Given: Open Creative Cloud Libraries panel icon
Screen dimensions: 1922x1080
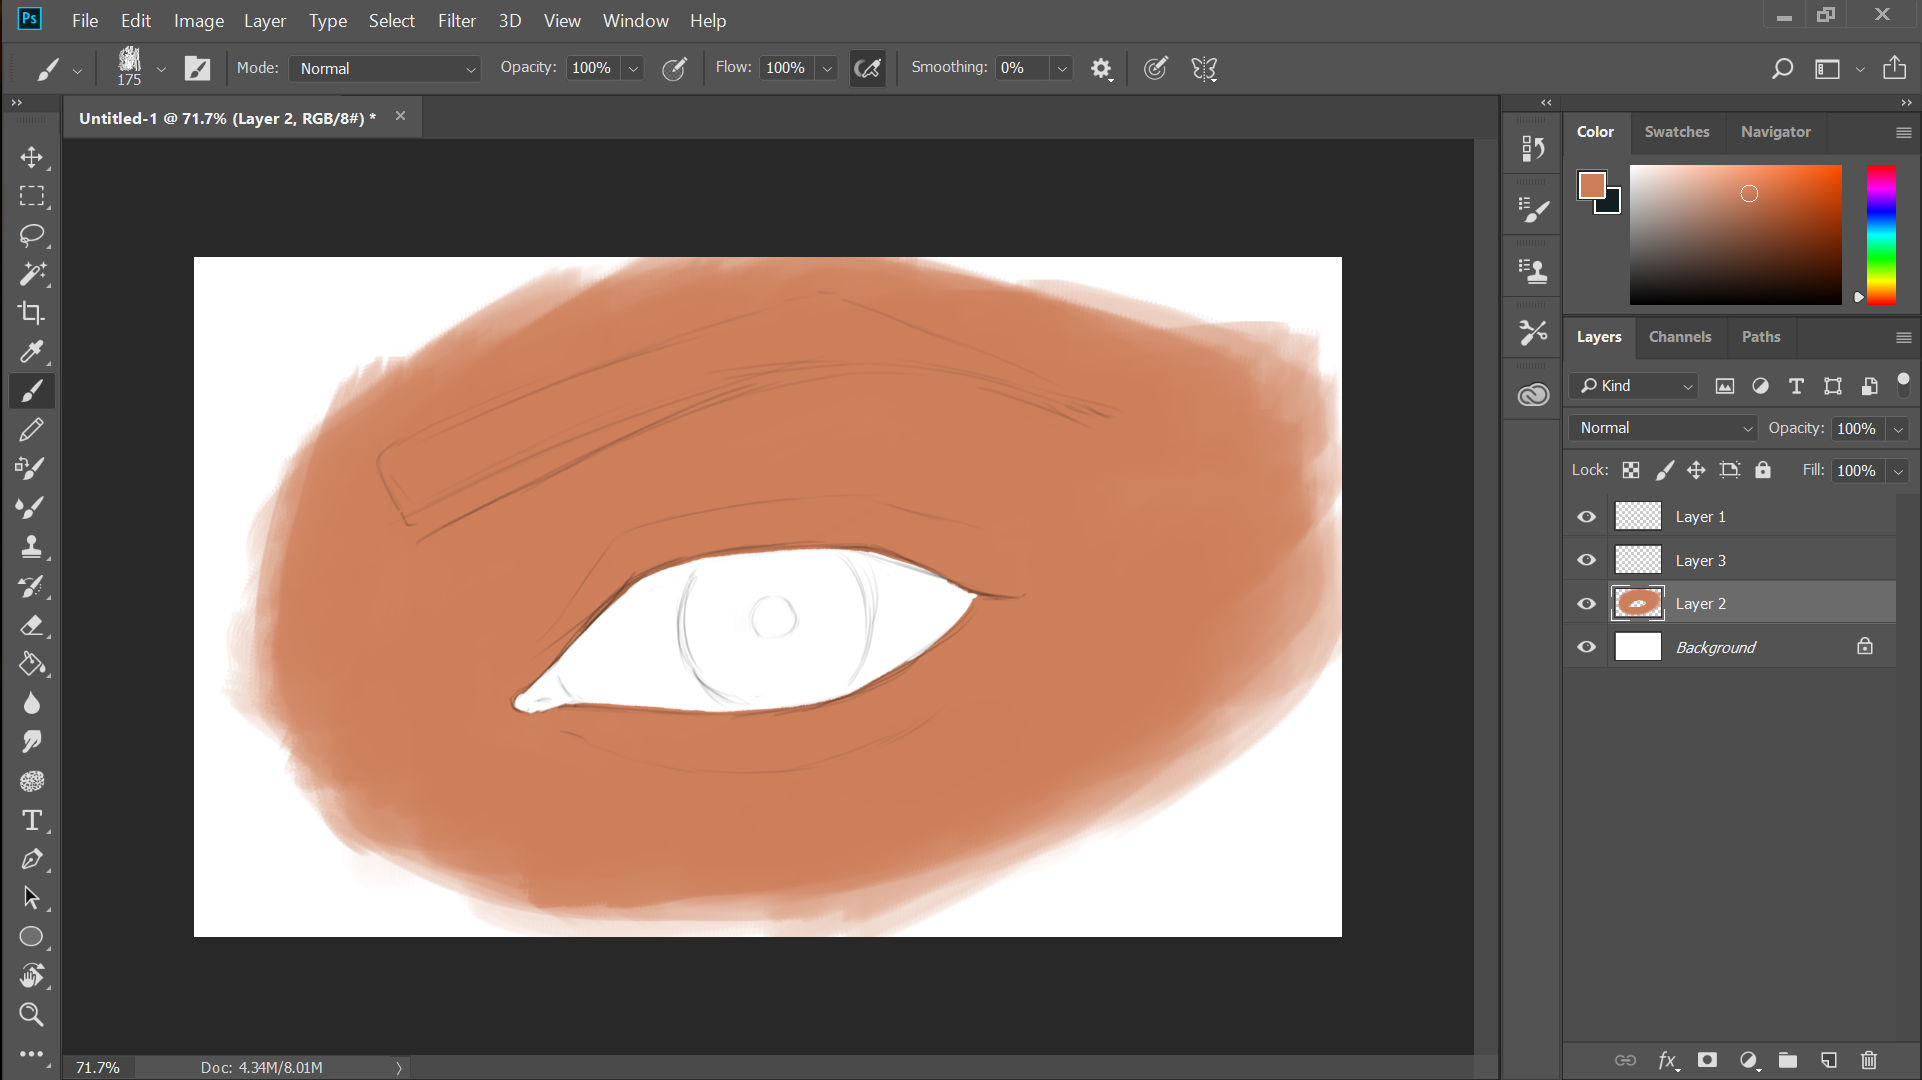Looking at the screenshot, I should tap(1533, 395).
